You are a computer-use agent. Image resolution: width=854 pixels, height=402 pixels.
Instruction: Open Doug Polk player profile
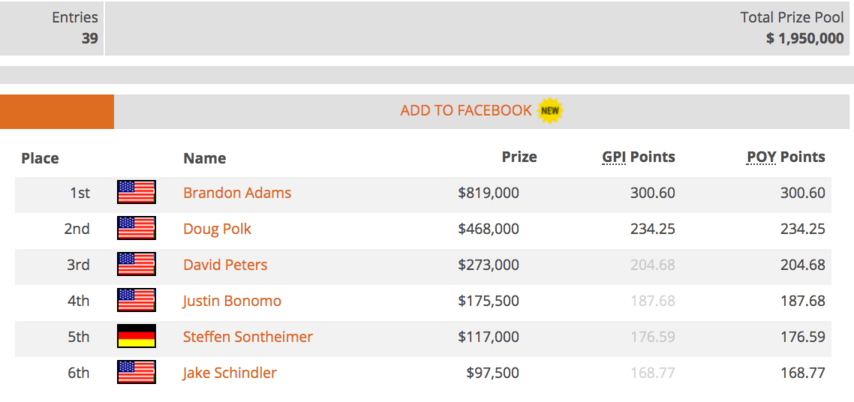[217, 229]
